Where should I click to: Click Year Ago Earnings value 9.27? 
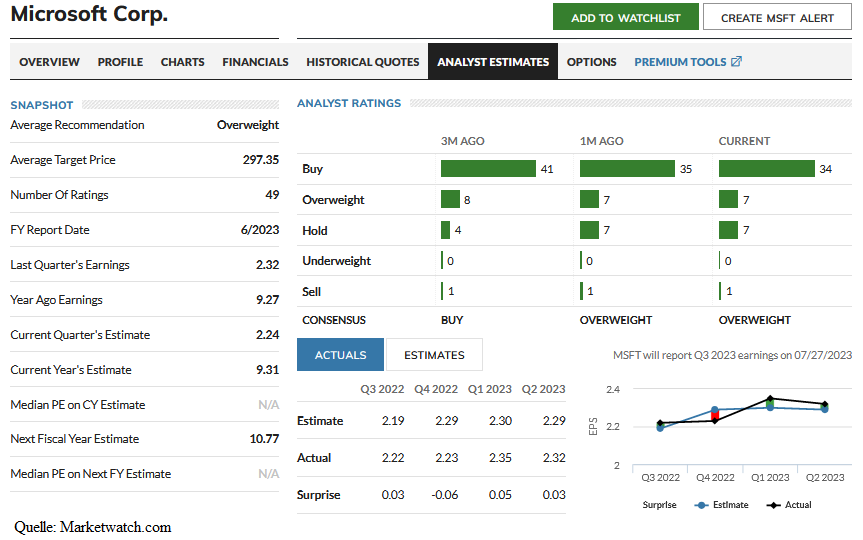[267, 299]
